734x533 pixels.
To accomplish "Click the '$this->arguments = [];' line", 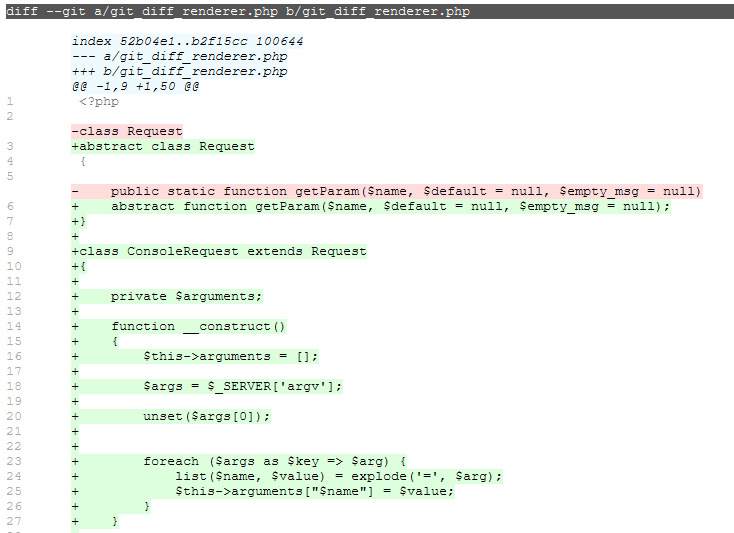I will [195, 356].
